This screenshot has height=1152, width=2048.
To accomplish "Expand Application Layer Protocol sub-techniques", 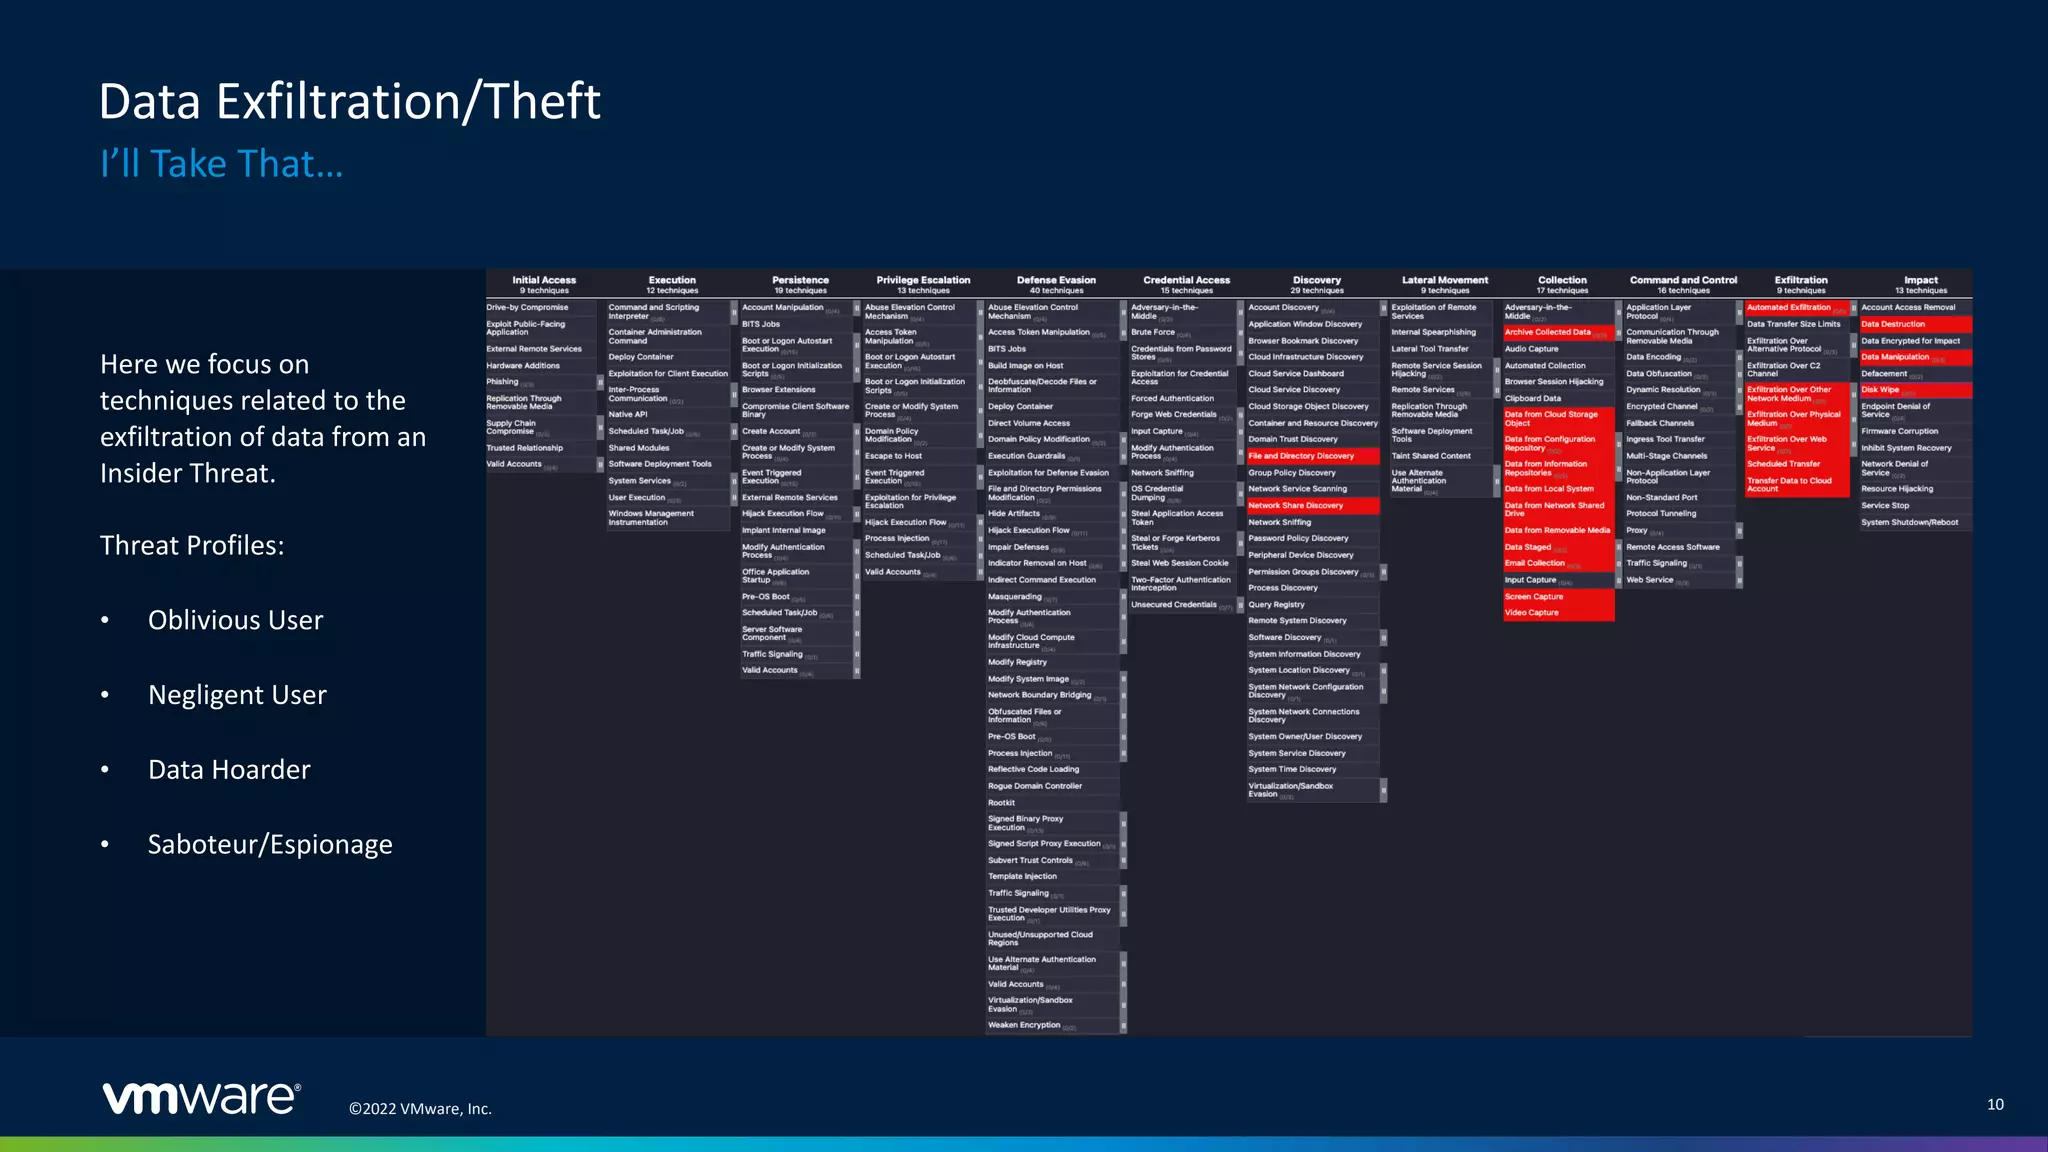I will pos(1740,312).
